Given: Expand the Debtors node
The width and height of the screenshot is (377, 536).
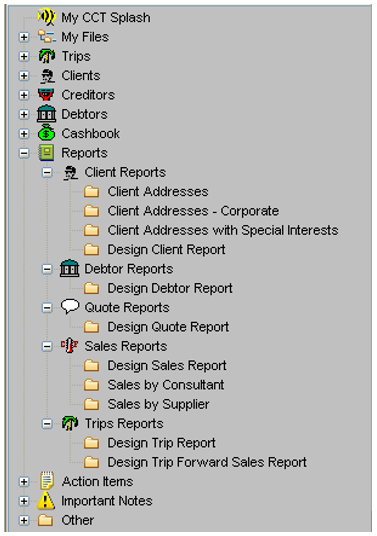Looking at the screenshot, I should (24, 114).
